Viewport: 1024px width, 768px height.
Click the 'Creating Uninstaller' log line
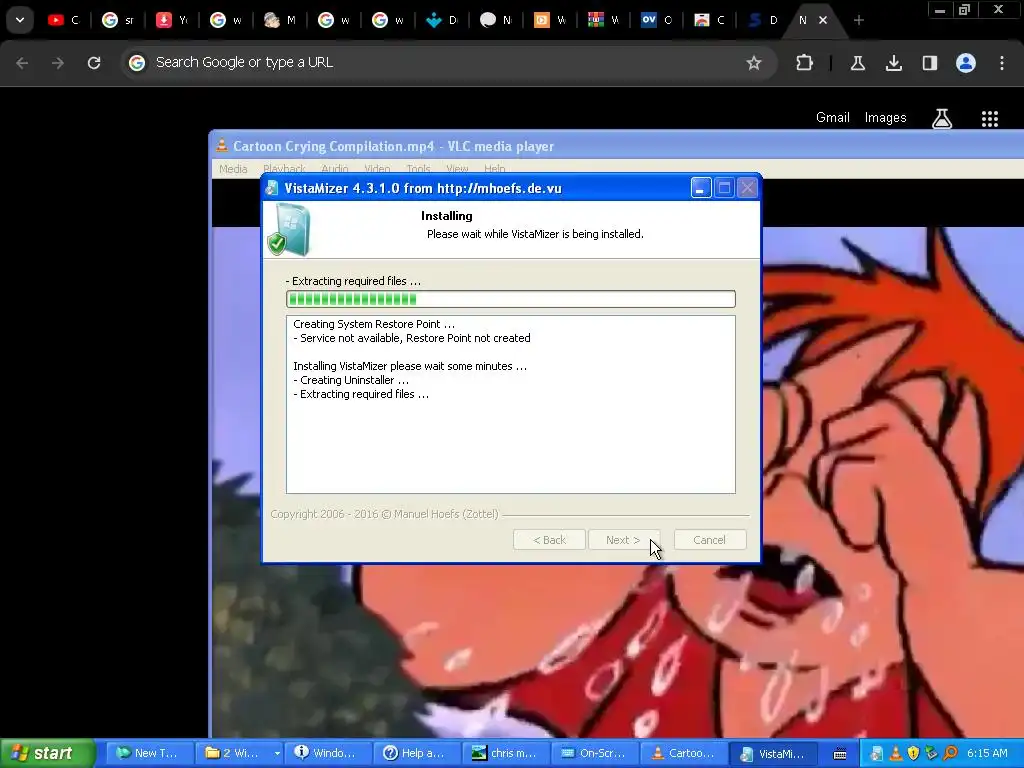coord(351,380)
